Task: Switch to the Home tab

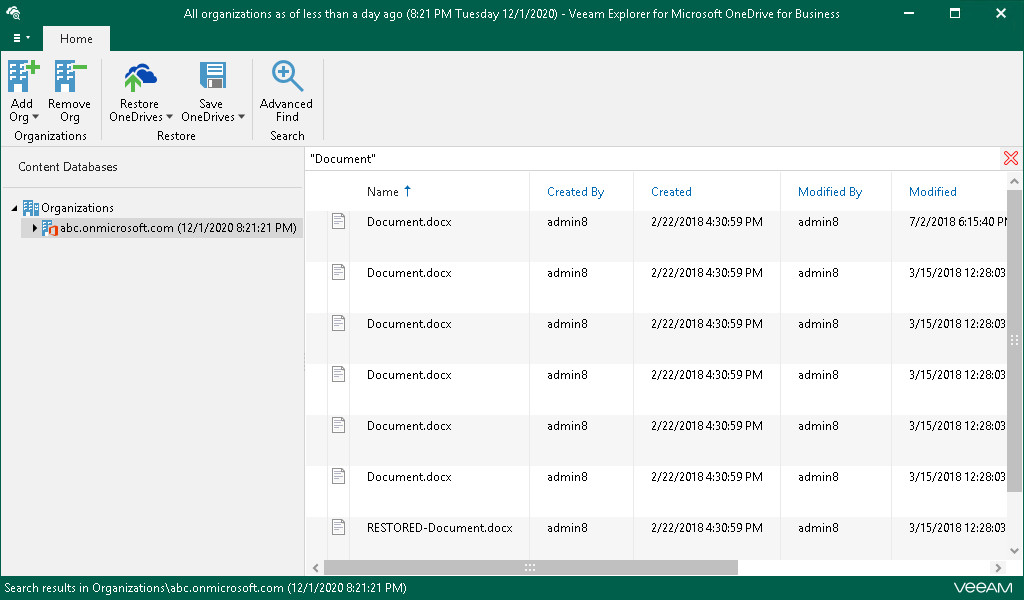Action: point(76,39)
